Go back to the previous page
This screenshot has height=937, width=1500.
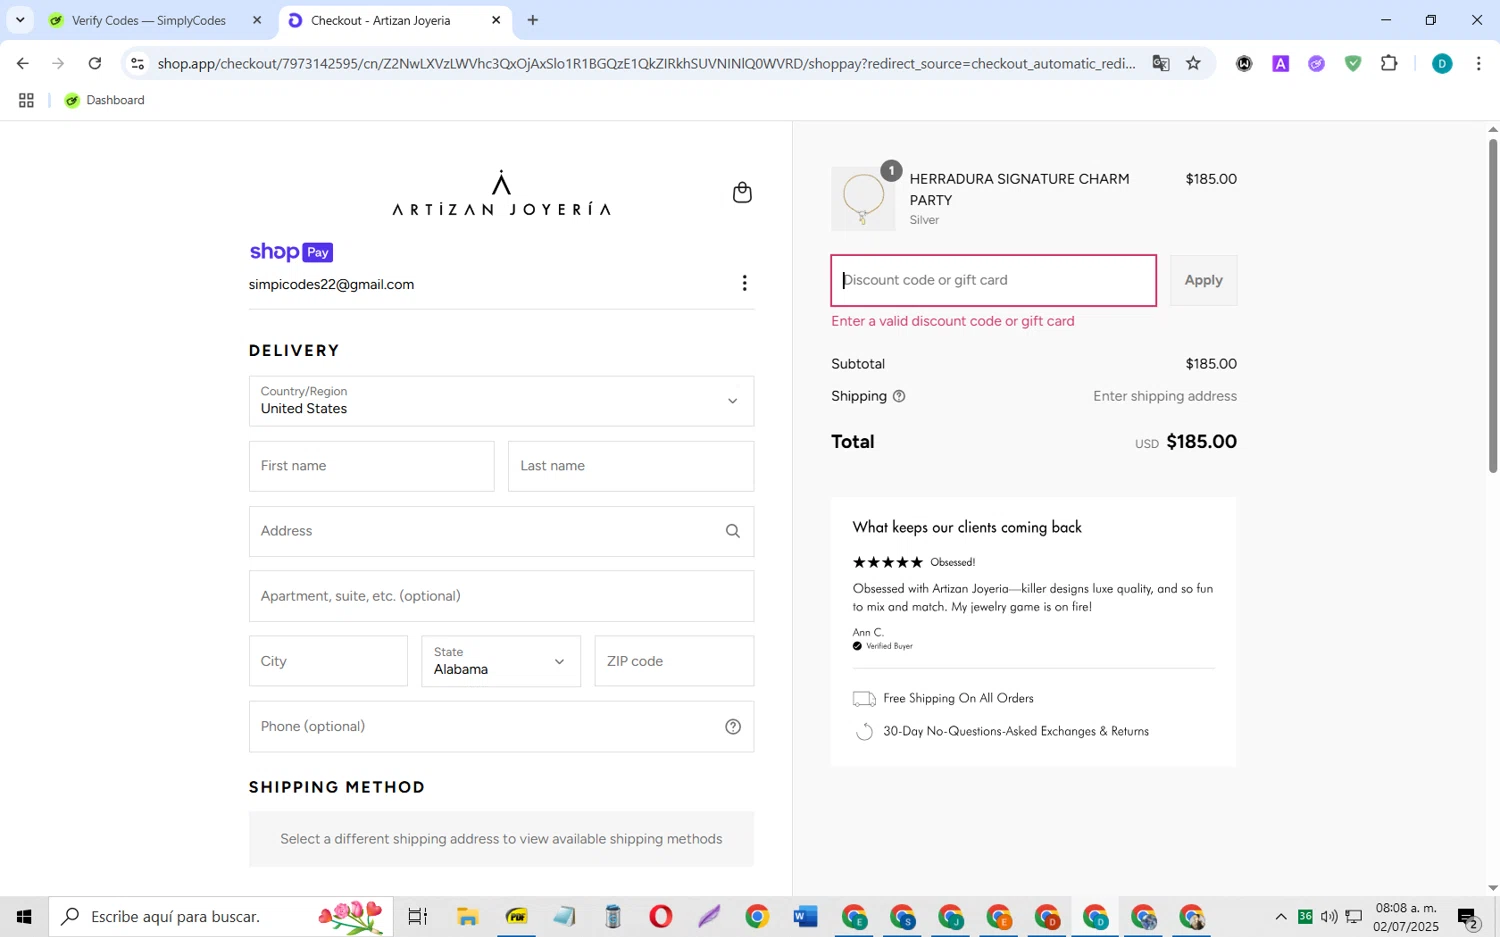[x=22, y=64]
